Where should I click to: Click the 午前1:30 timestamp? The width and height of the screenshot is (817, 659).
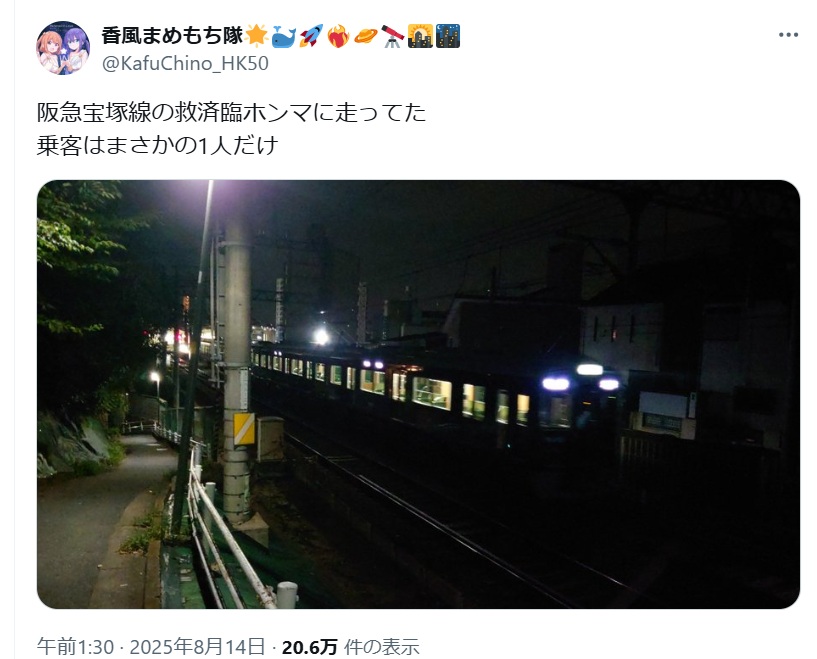tap(75, 646)
